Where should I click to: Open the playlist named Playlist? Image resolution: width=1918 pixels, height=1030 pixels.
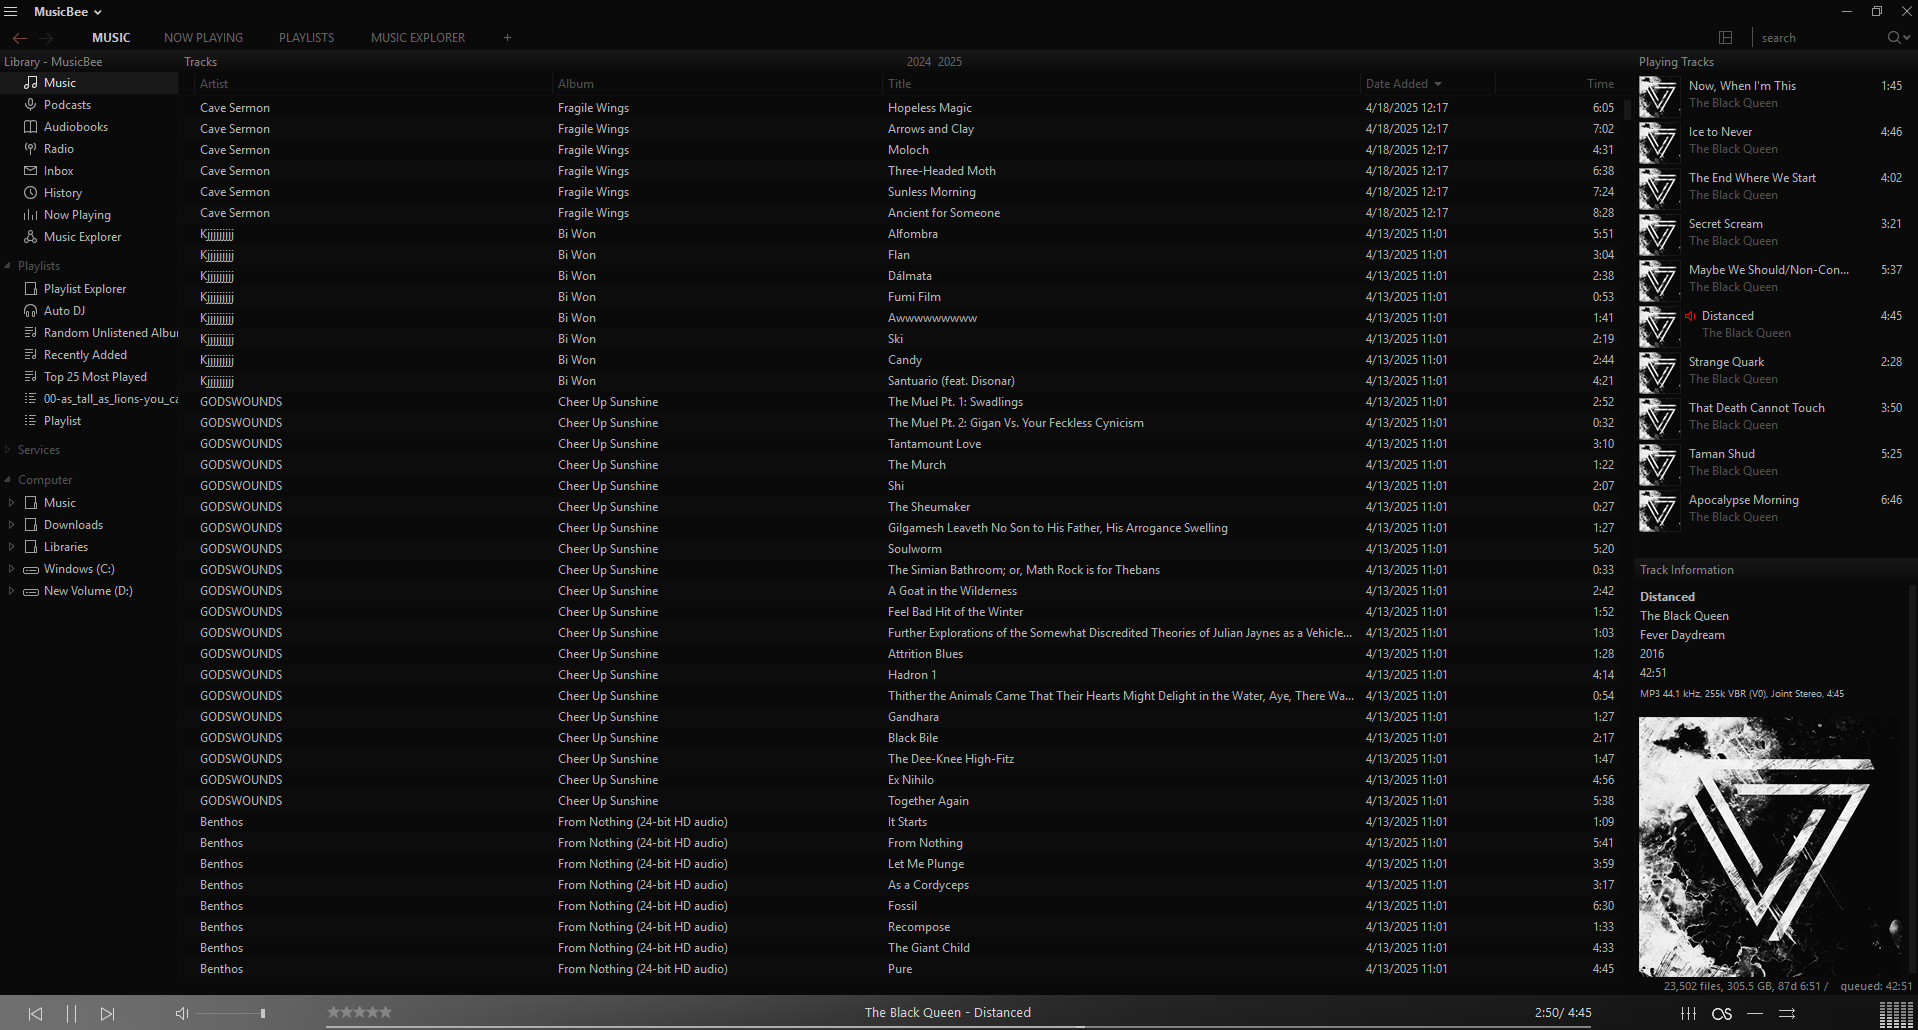coord(89,421)
